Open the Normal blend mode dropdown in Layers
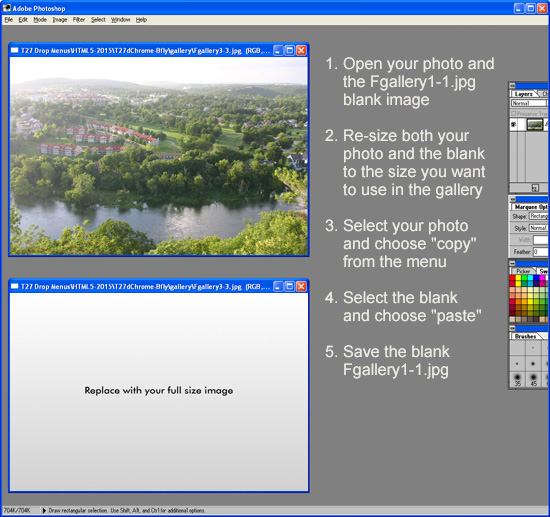550x517 pixels. (529, 103)
